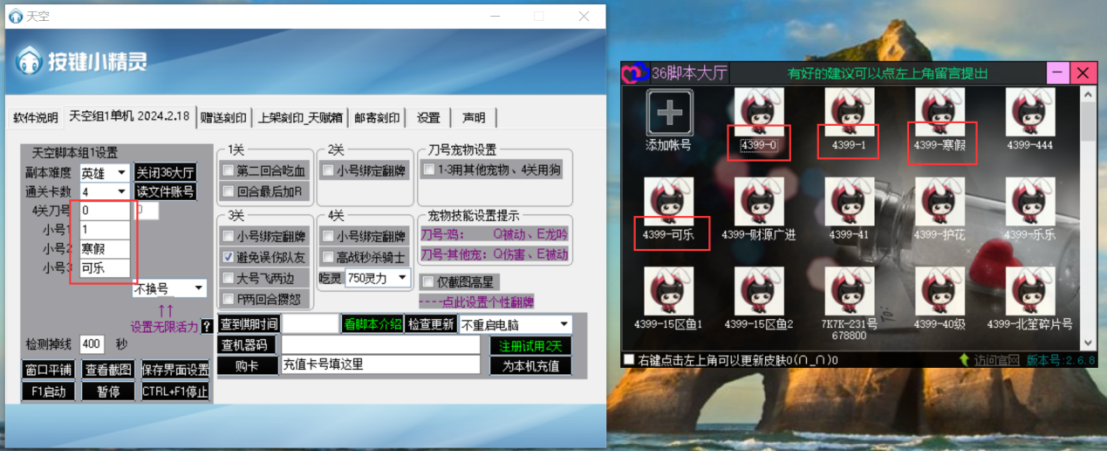The width and height of the screenshot is (1108, 451).
Task: Click the 添加帐号 plus icon
Action: [x=669, y=112]
